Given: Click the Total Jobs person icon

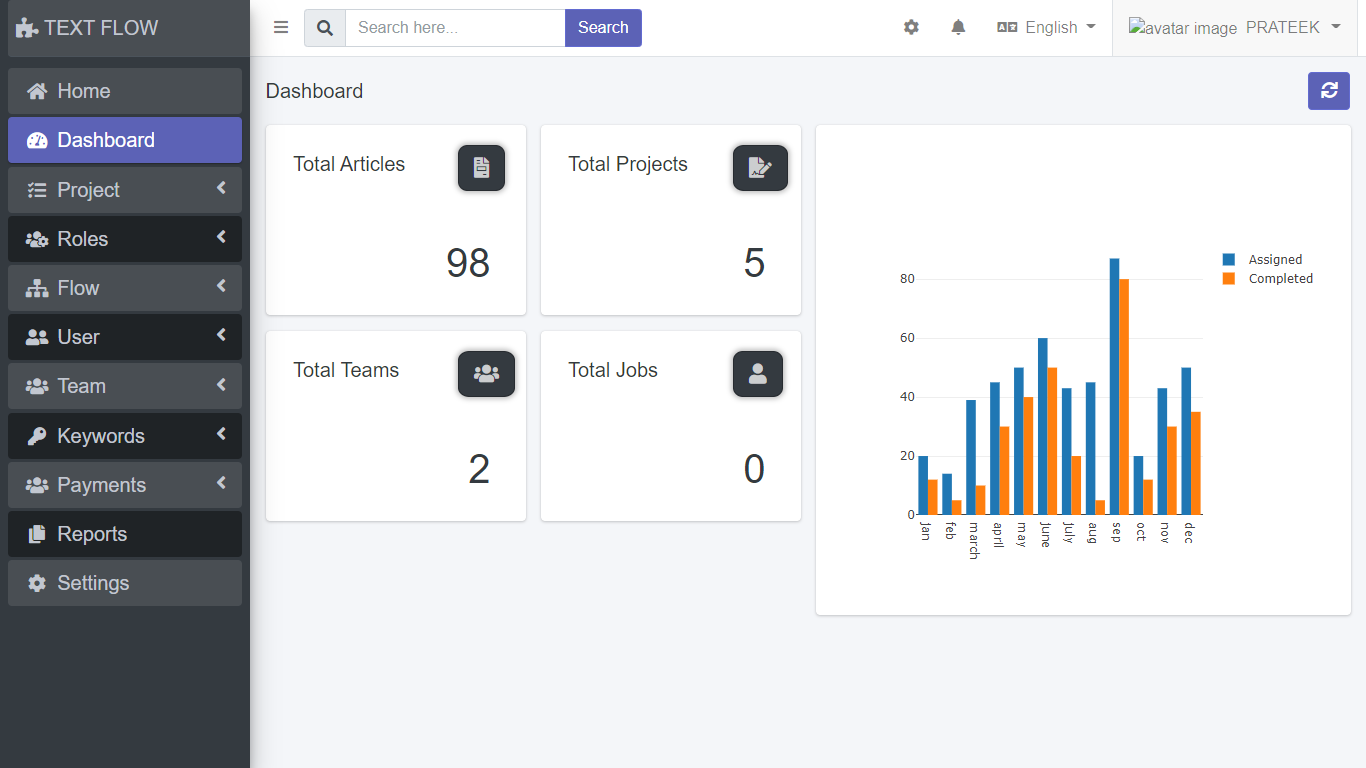Looking at the screenshot, I should click(x=758, y=374).
